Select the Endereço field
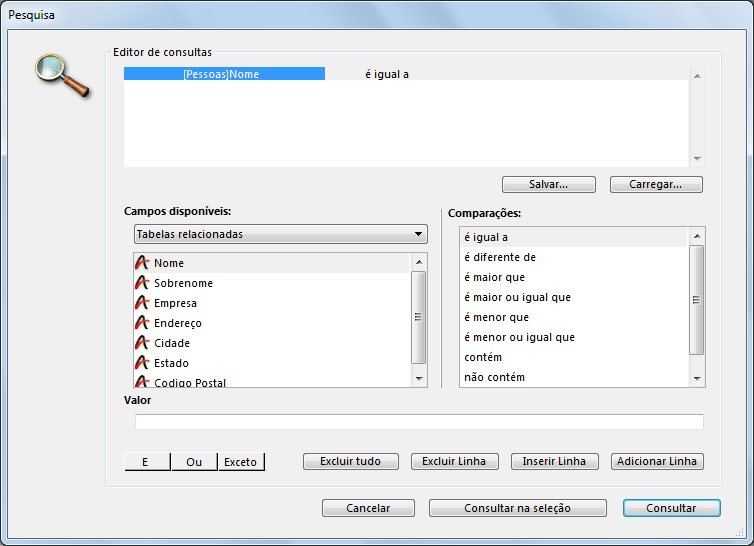Viewport: 754px width, 546px height. point(272,323)
